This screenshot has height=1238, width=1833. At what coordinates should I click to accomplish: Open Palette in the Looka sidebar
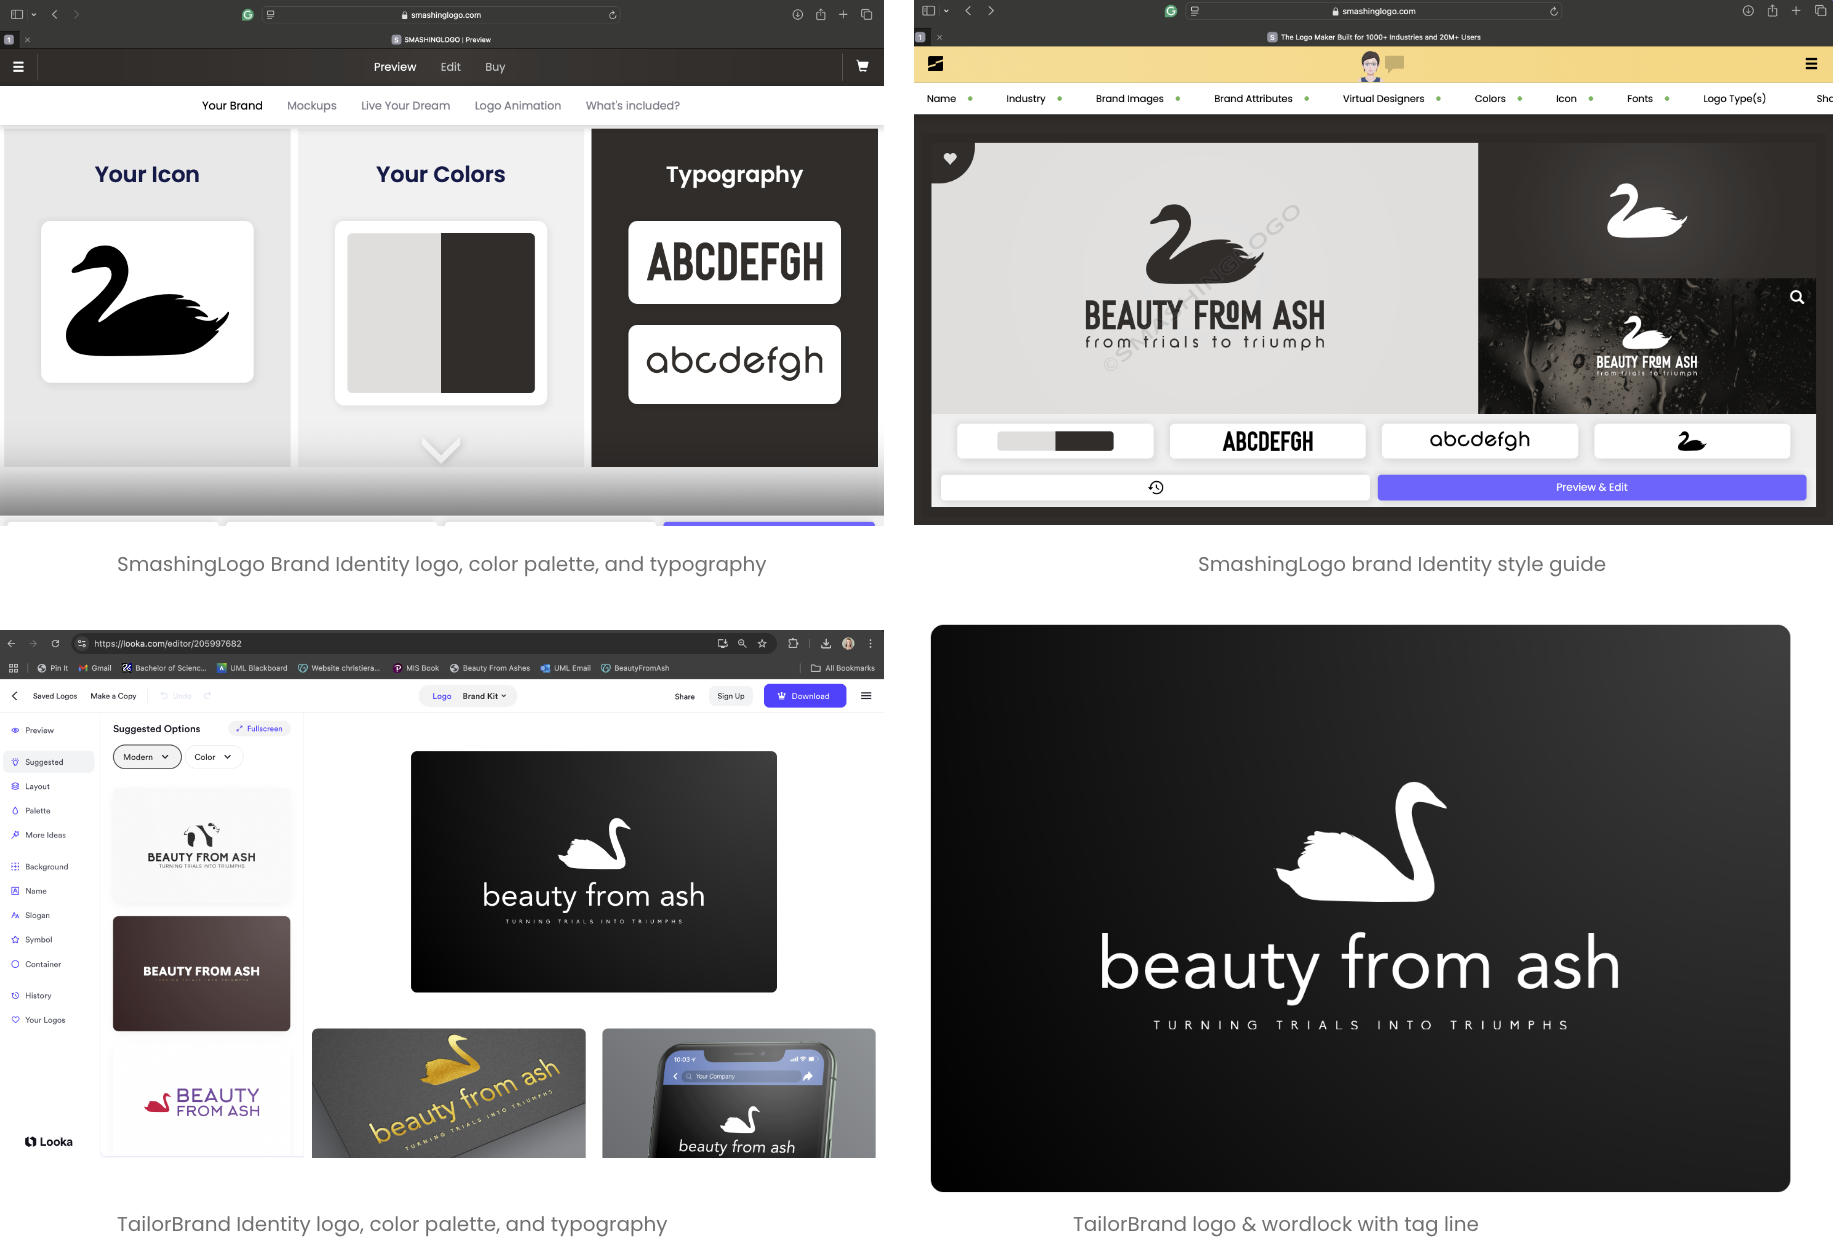tap(38, 811)
